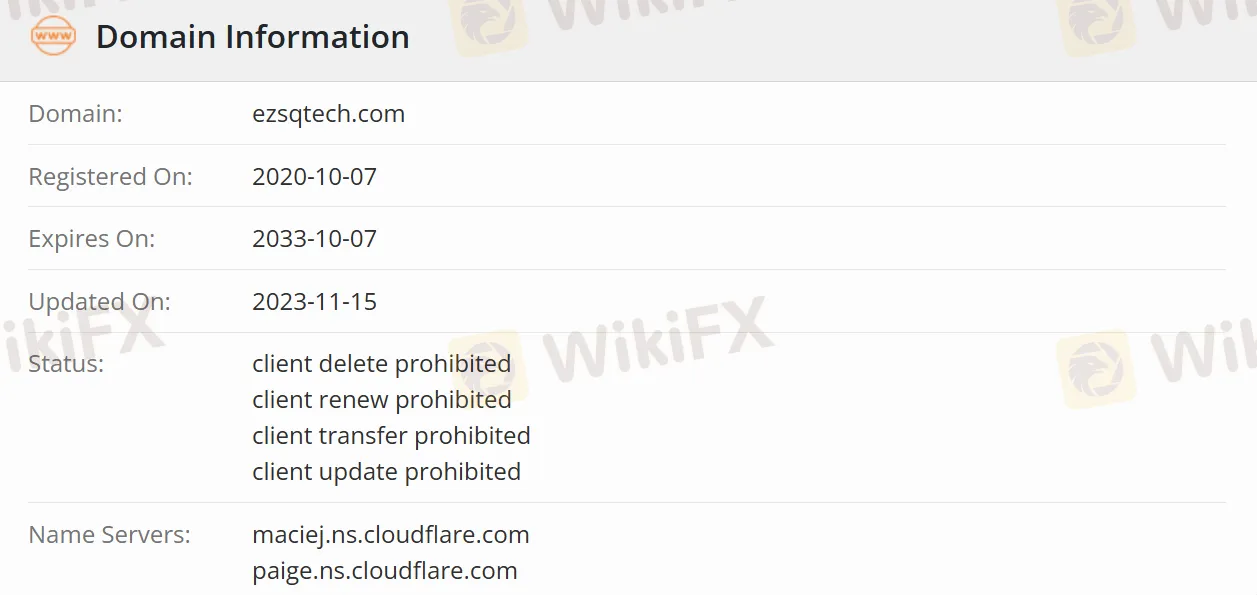Click the Domain Information heading
Viewport: 1257px width, 595px height.
pos(252,37)
